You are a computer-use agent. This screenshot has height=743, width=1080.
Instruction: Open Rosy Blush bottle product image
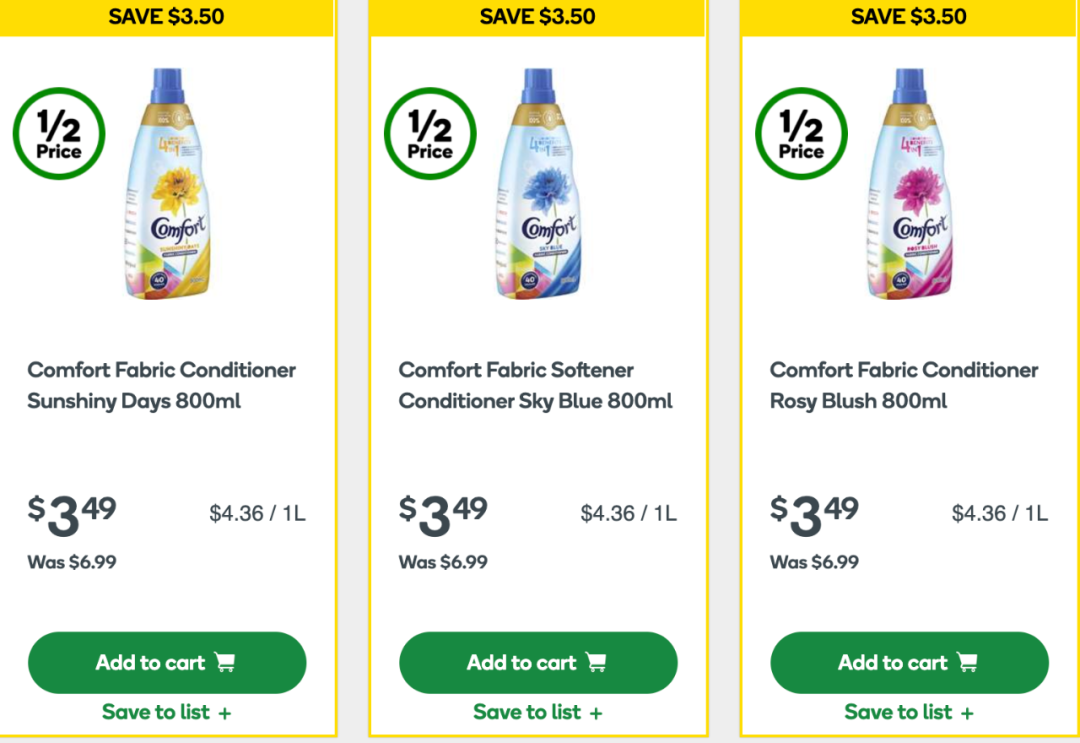point(910,184)
